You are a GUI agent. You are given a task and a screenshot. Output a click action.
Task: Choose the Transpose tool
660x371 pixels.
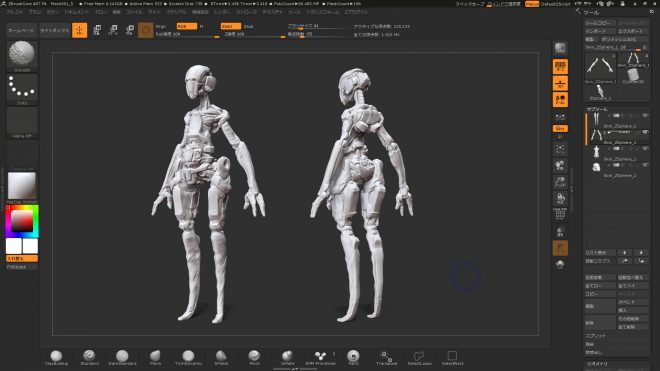386,358
